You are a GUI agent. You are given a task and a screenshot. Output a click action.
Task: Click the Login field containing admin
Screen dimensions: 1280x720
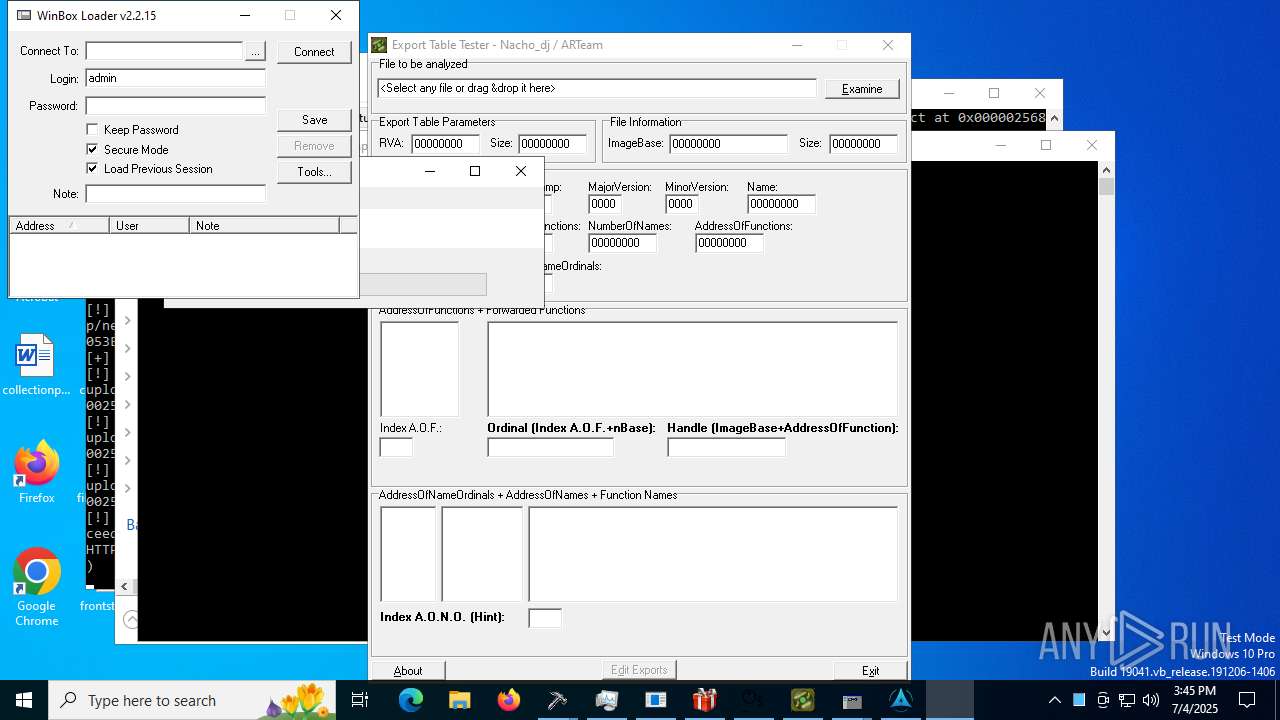point(175,78)
